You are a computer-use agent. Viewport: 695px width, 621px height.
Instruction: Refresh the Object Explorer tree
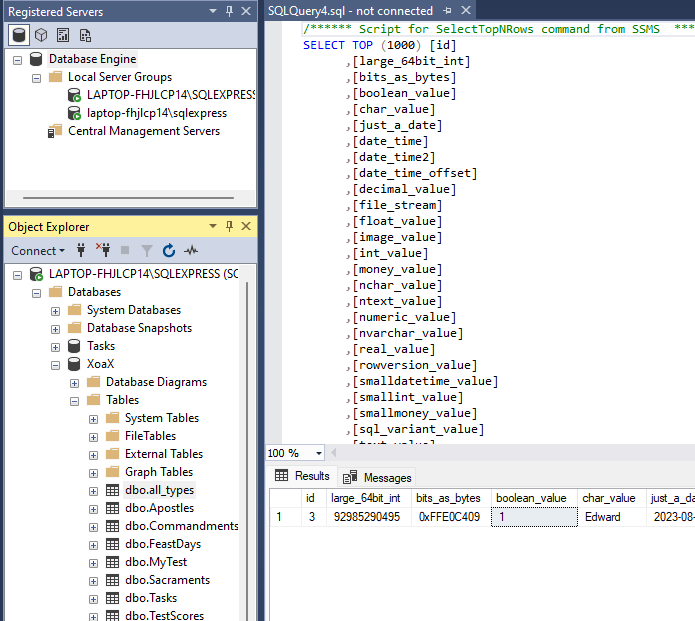pos(169,250)
